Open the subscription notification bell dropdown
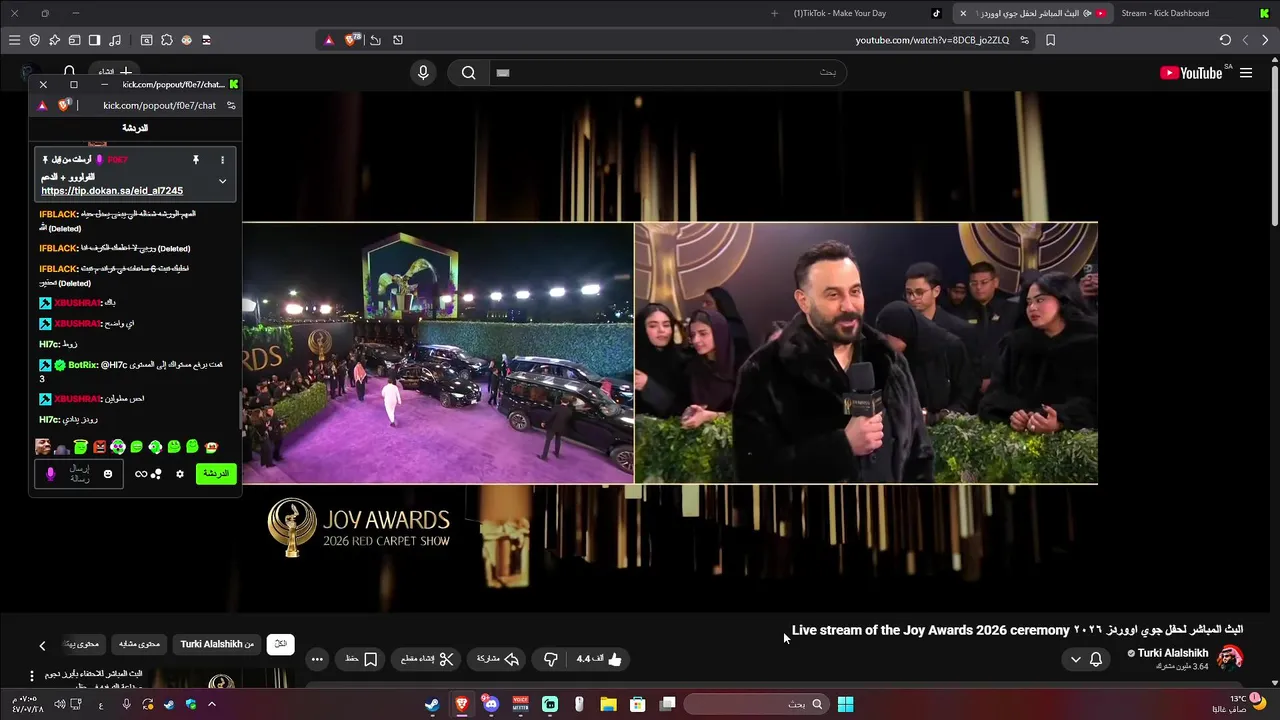This screenshot has height=720, width=1280. click(1086, 659)
